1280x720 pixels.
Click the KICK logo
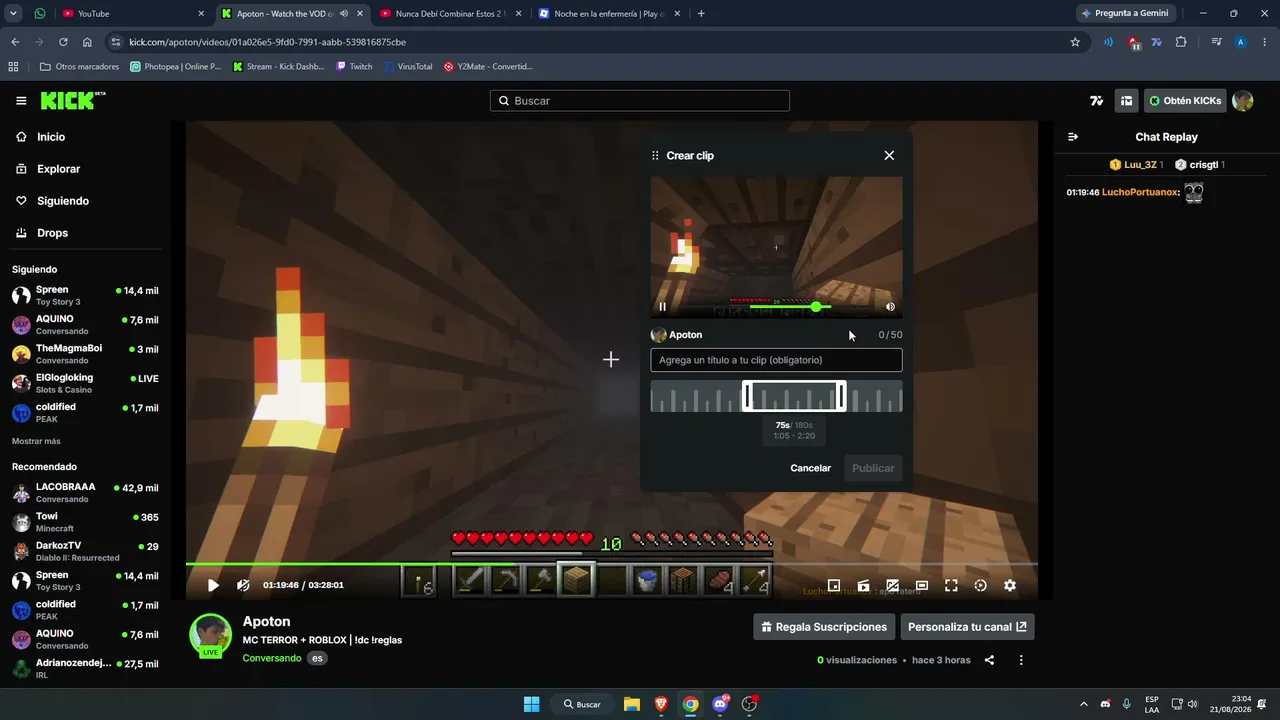pyautogui.click(x=72, y=100)
